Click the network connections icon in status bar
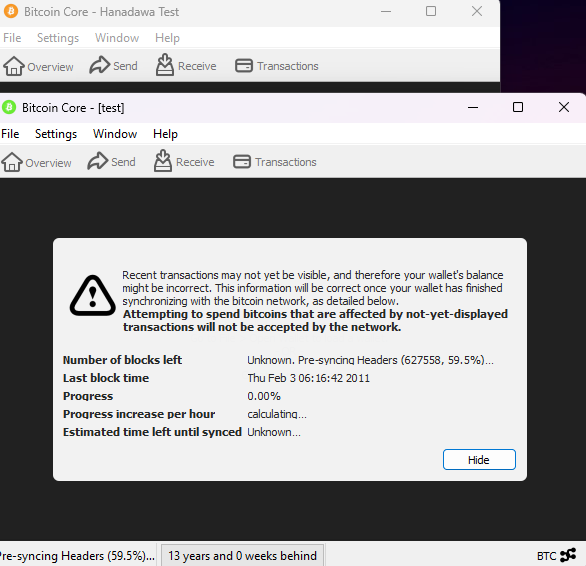586x566 pixels. pyautogui.click(x=568, y=555)
